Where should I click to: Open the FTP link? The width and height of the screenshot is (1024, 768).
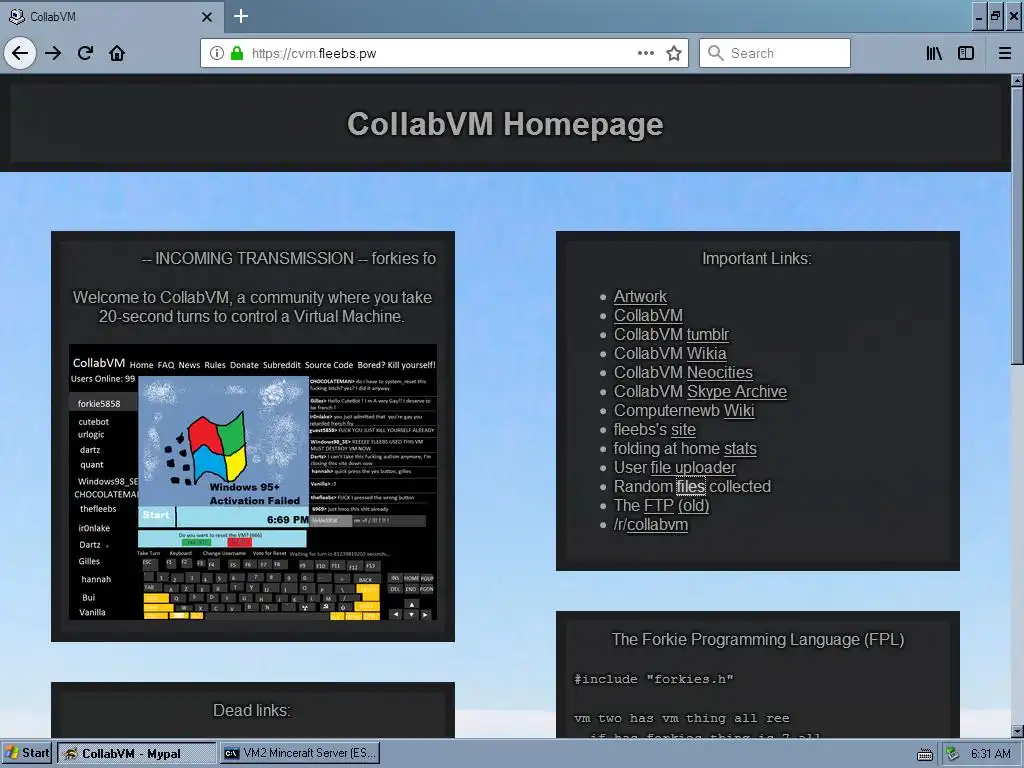[658, 505]
